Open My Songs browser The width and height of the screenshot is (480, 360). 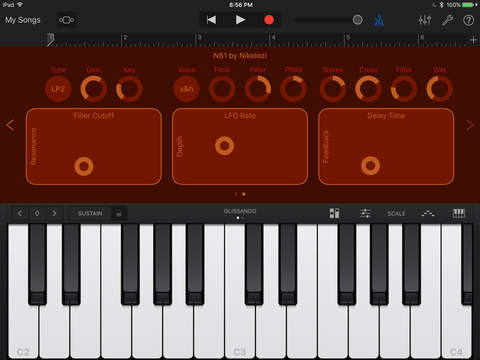23,20
